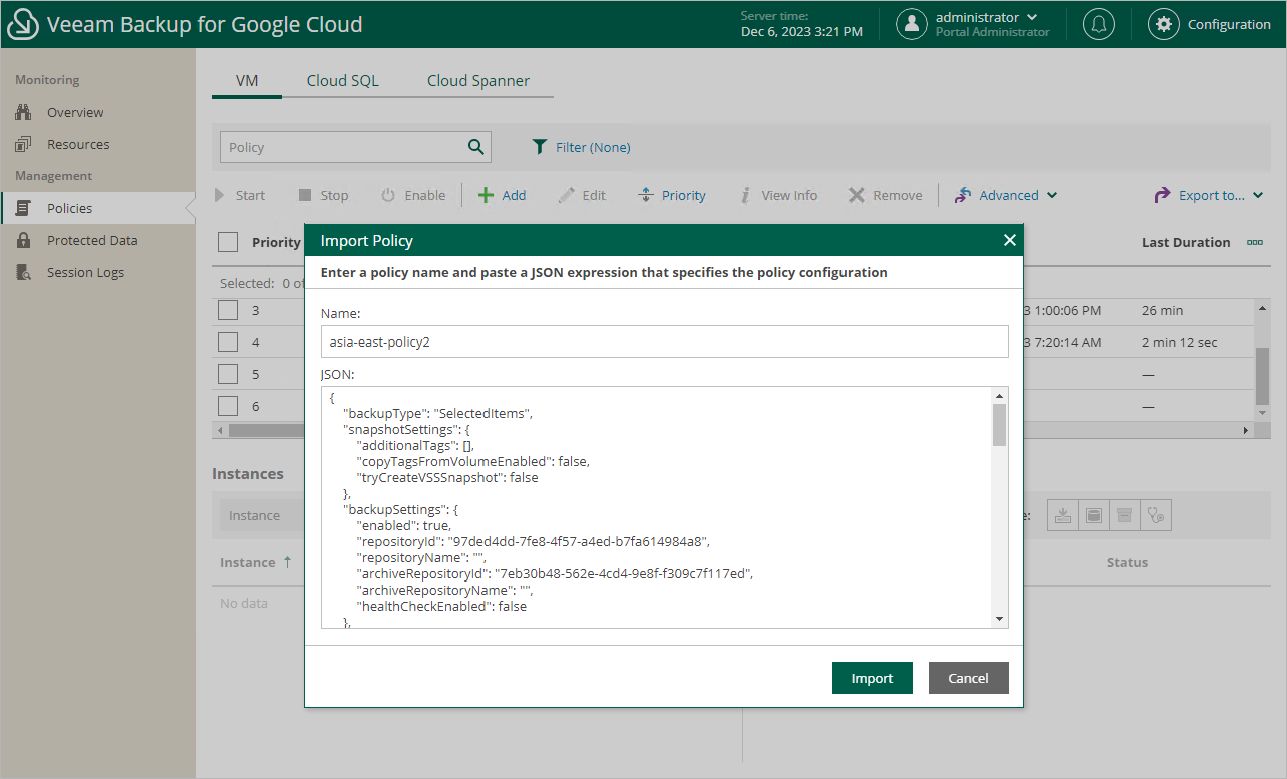
Task: Click the policy table scroll-left arrow
Action: click(220, 430)
